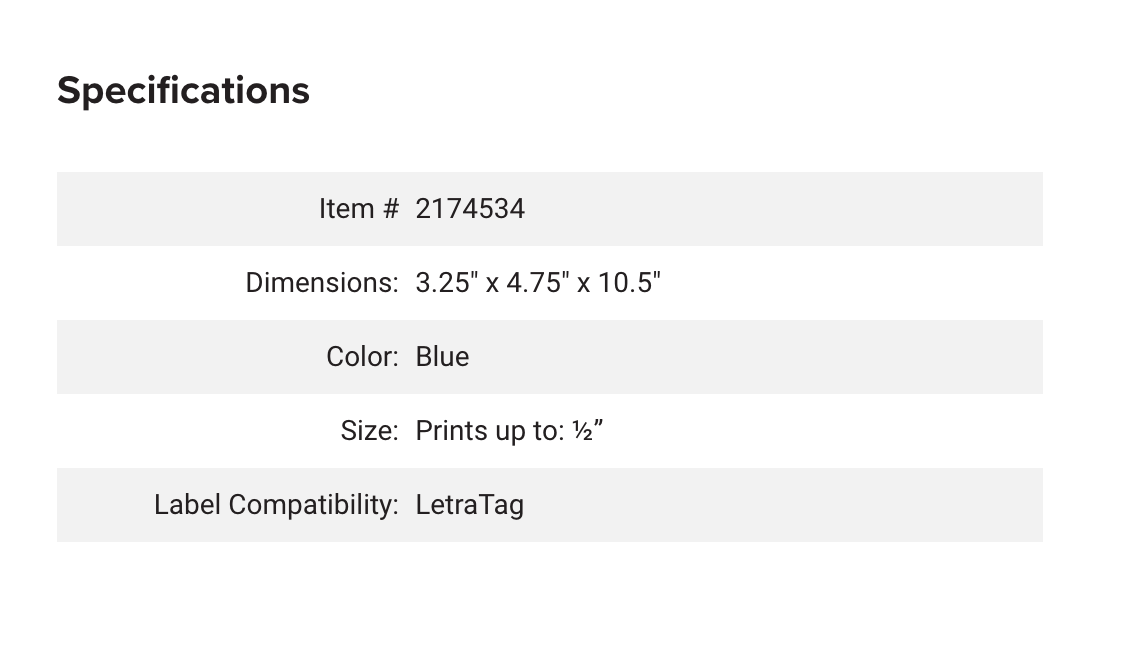Screen dimensions: 1142x648
Task: Click the ½" fraction in the Size row
Action: pos(588,431)
